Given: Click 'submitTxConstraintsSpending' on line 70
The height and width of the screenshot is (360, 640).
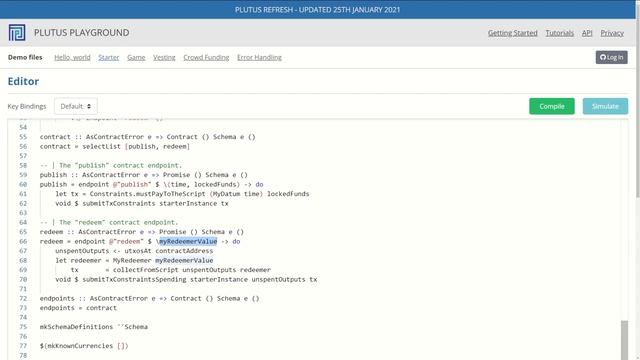Looking at the screenshot, I should (134, 279).
